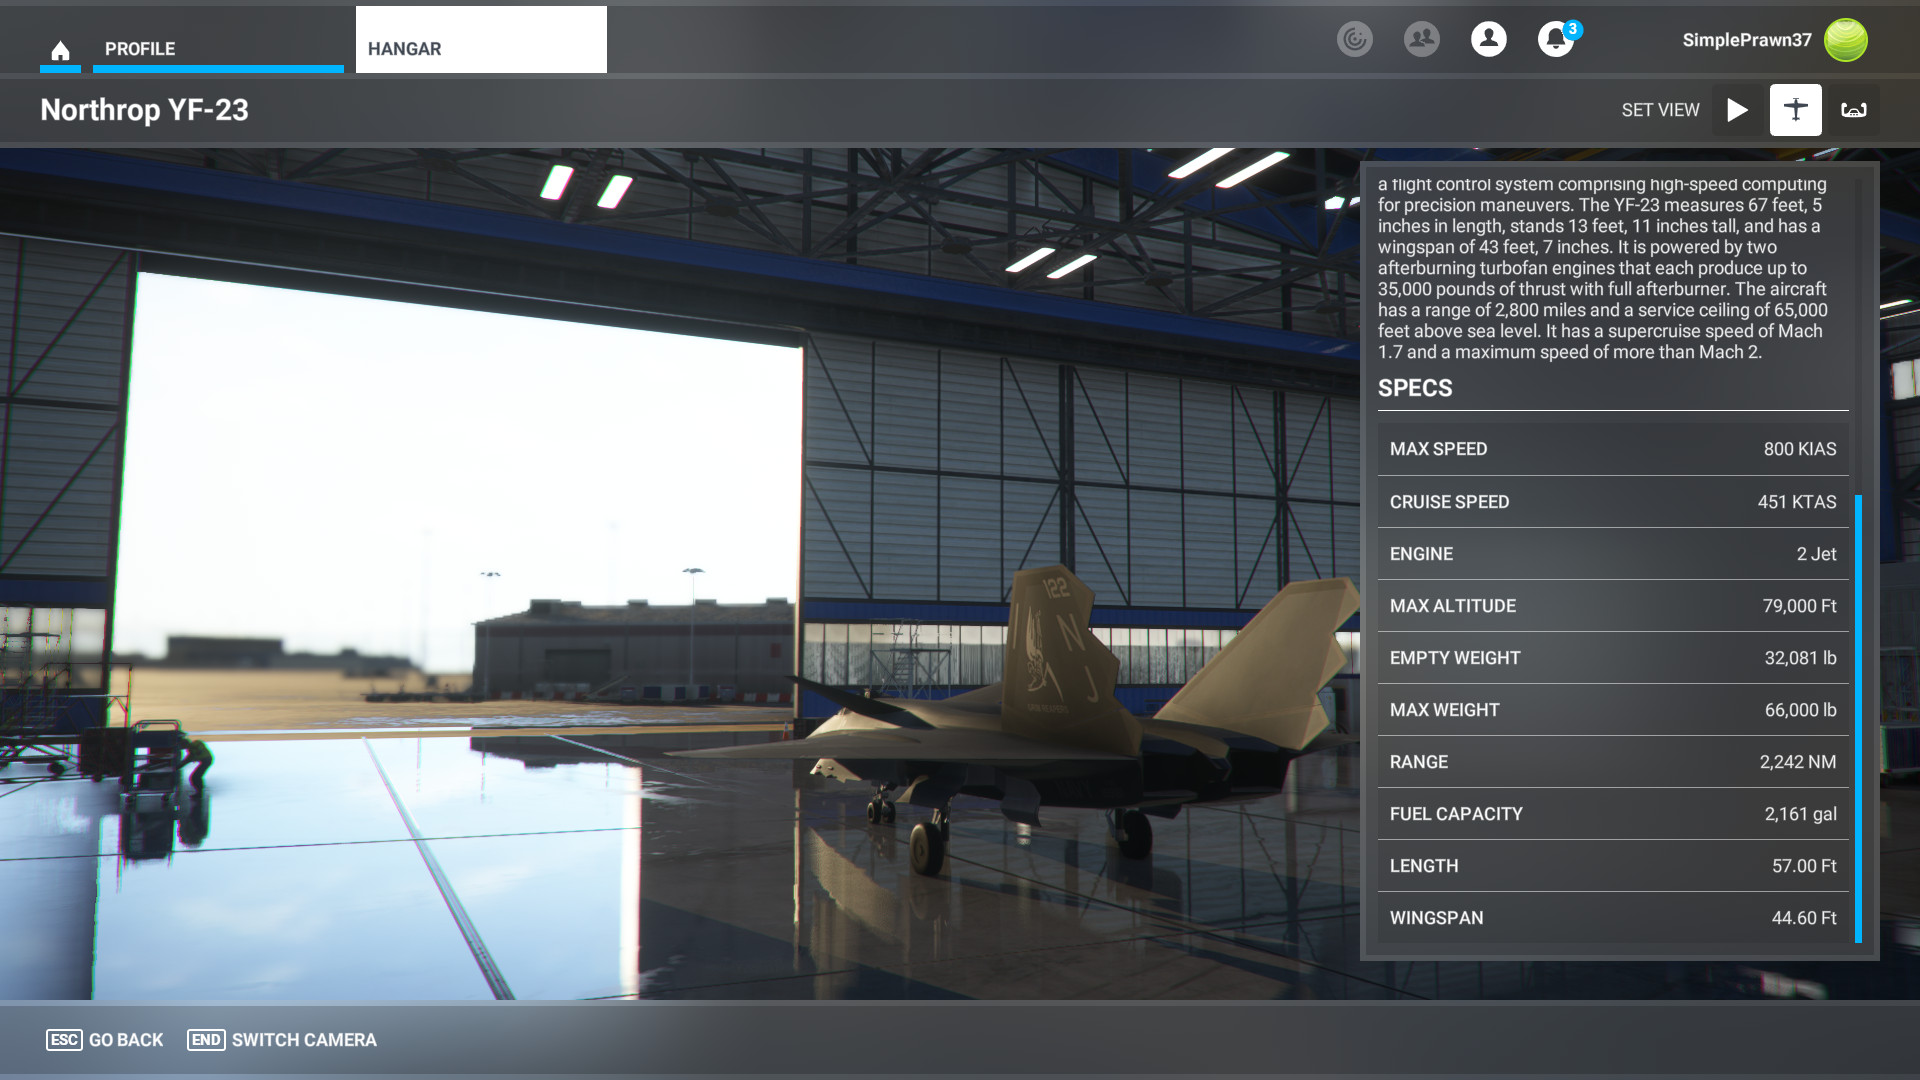
Task: Click ESC GO BACK button
Action: click(x=105, y=1040)
